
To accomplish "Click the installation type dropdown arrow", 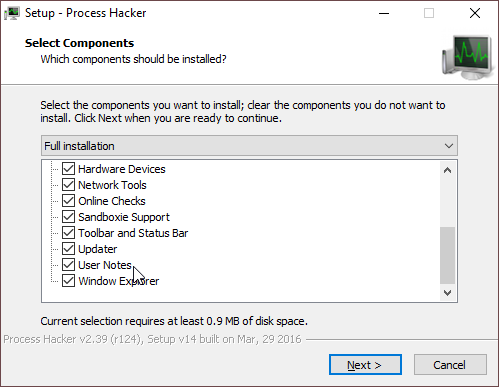I will pyautogui.click(x=449, y=146).
